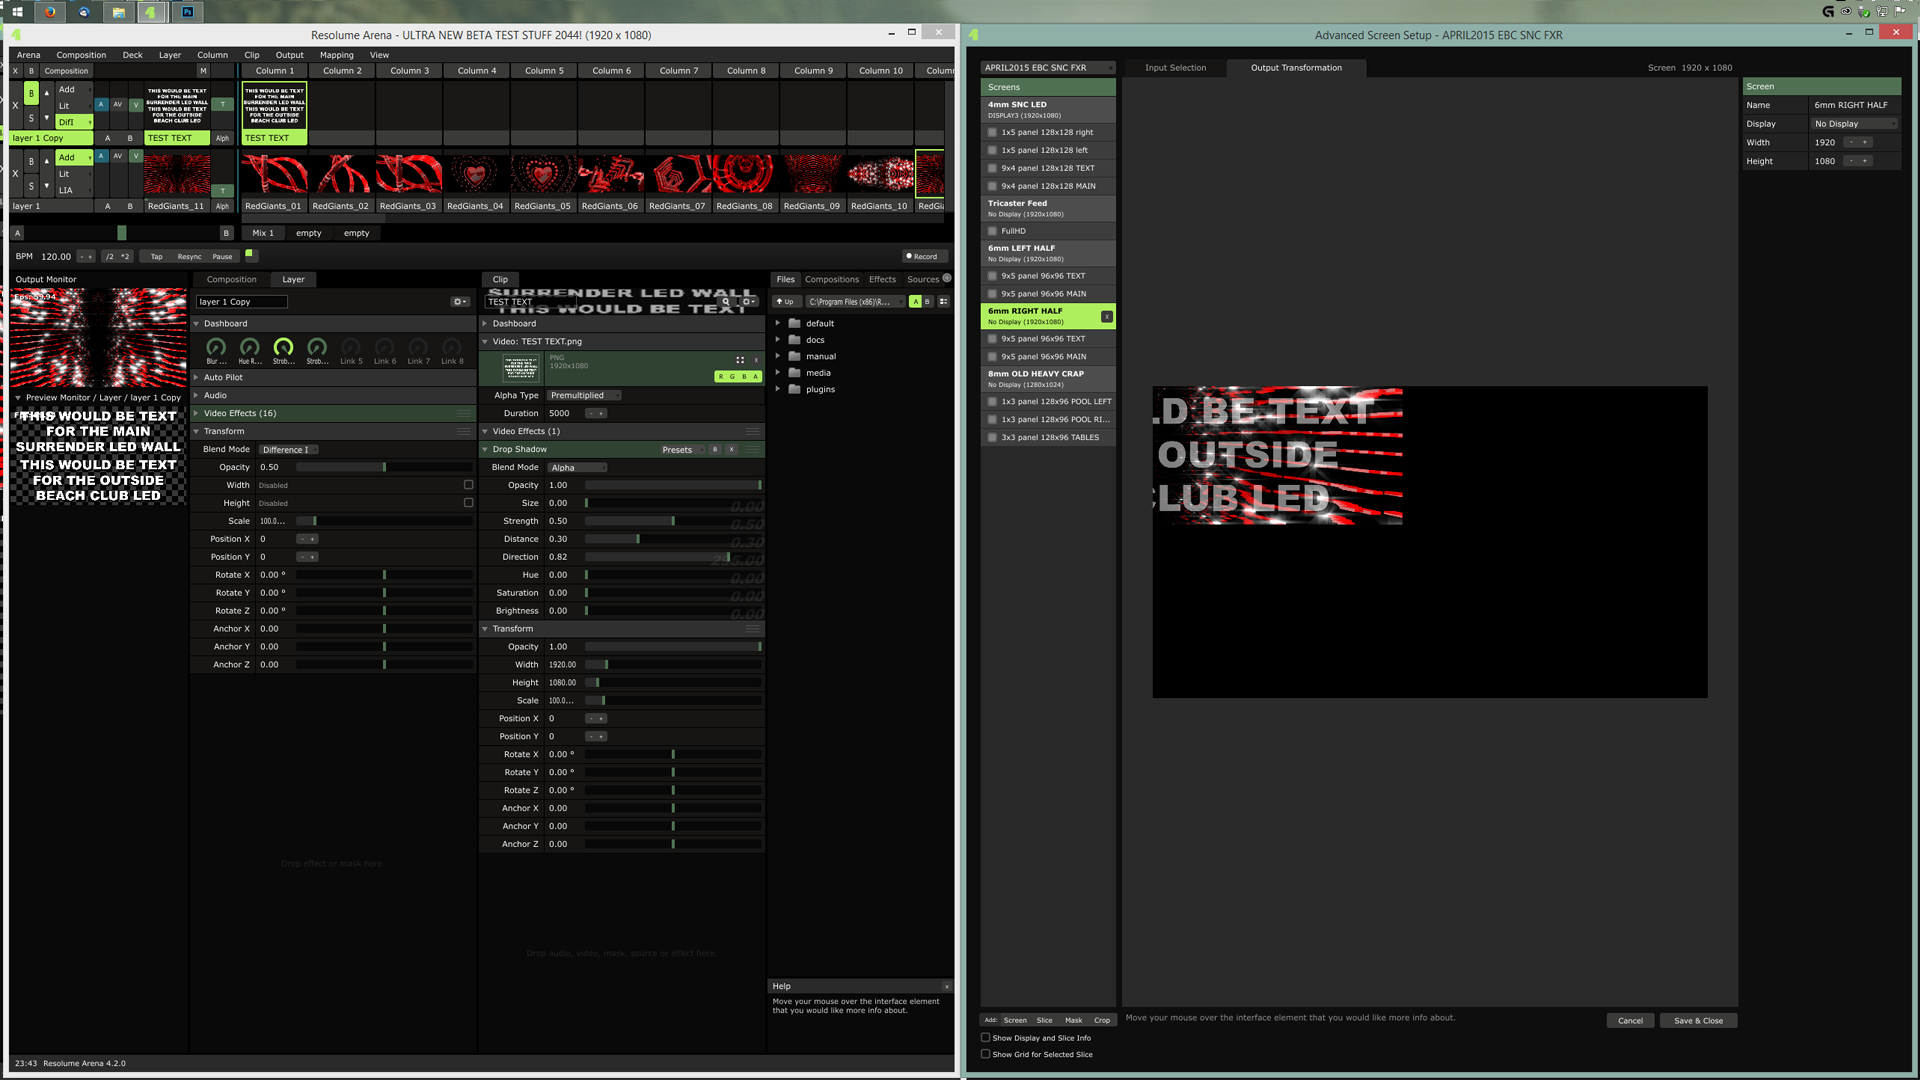Open the clip settings gear menu
This screenshot has height=1080, width=1920.
click(747, 301)
